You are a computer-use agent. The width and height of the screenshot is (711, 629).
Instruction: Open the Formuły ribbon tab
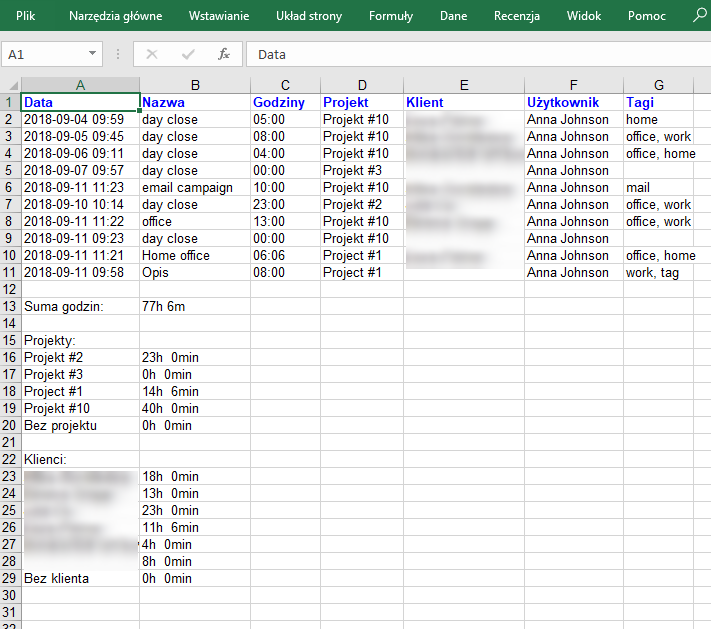point(391,16)
